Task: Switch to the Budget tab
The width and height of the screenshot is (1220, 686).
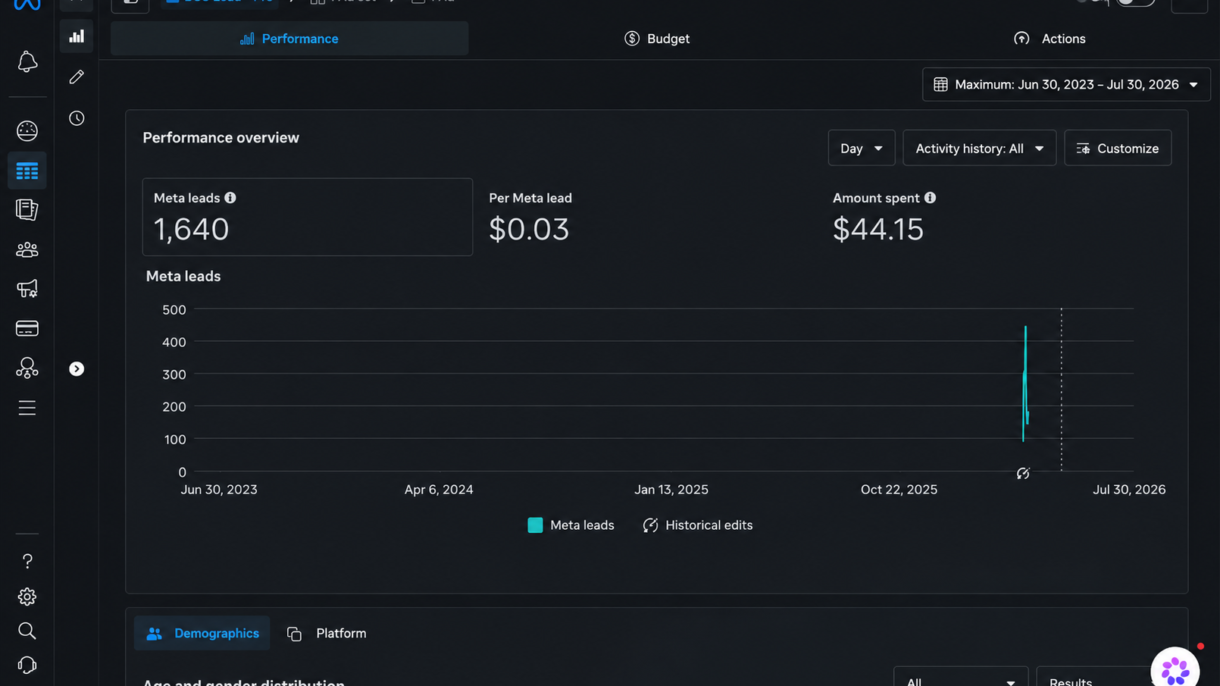Action: pos(657,39)
